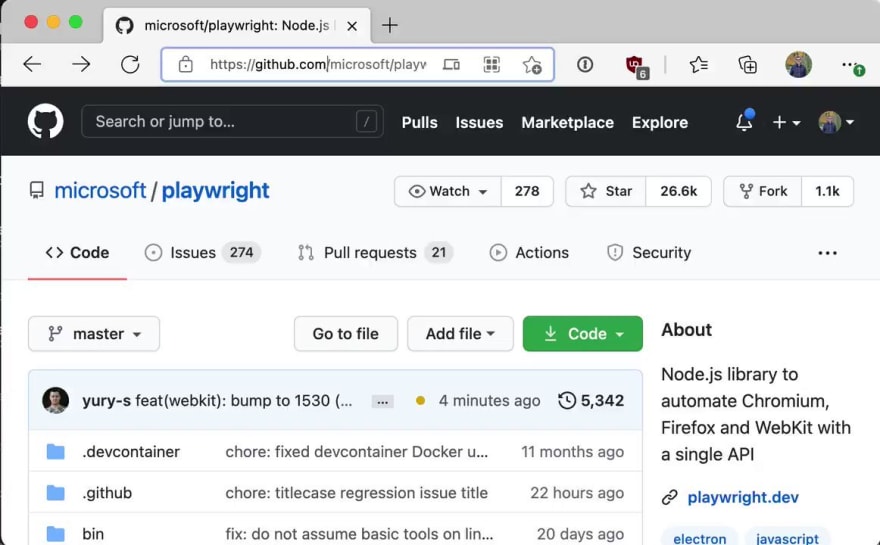
Task: Open the feat(webkit): bump to 1530 commit
Action: point(244,401)
